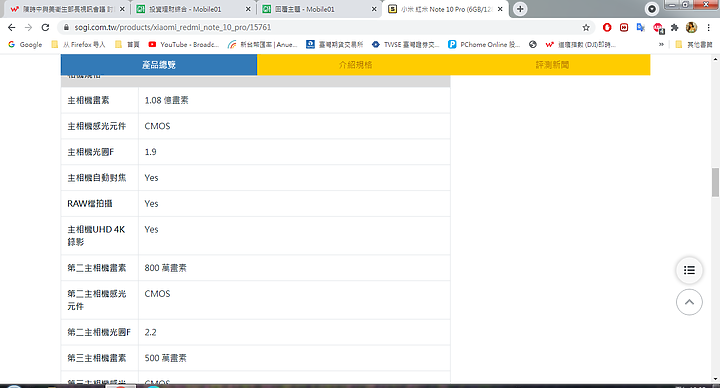Bookmark this page with the star icon
Image resolution: width=720 pixels, height=388 pixels.
coord(586,28)
